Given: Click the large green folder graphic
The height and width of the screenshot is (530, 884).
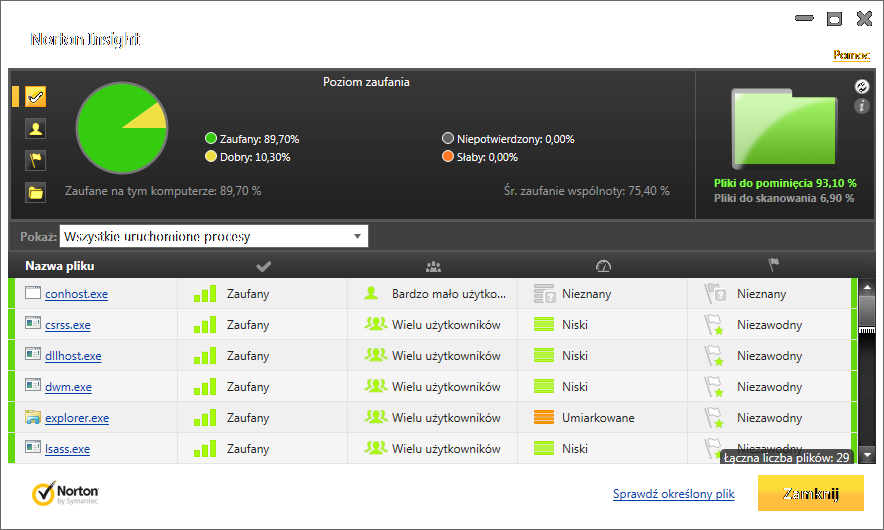Looking at the screenshot, I should click(784, 129).
